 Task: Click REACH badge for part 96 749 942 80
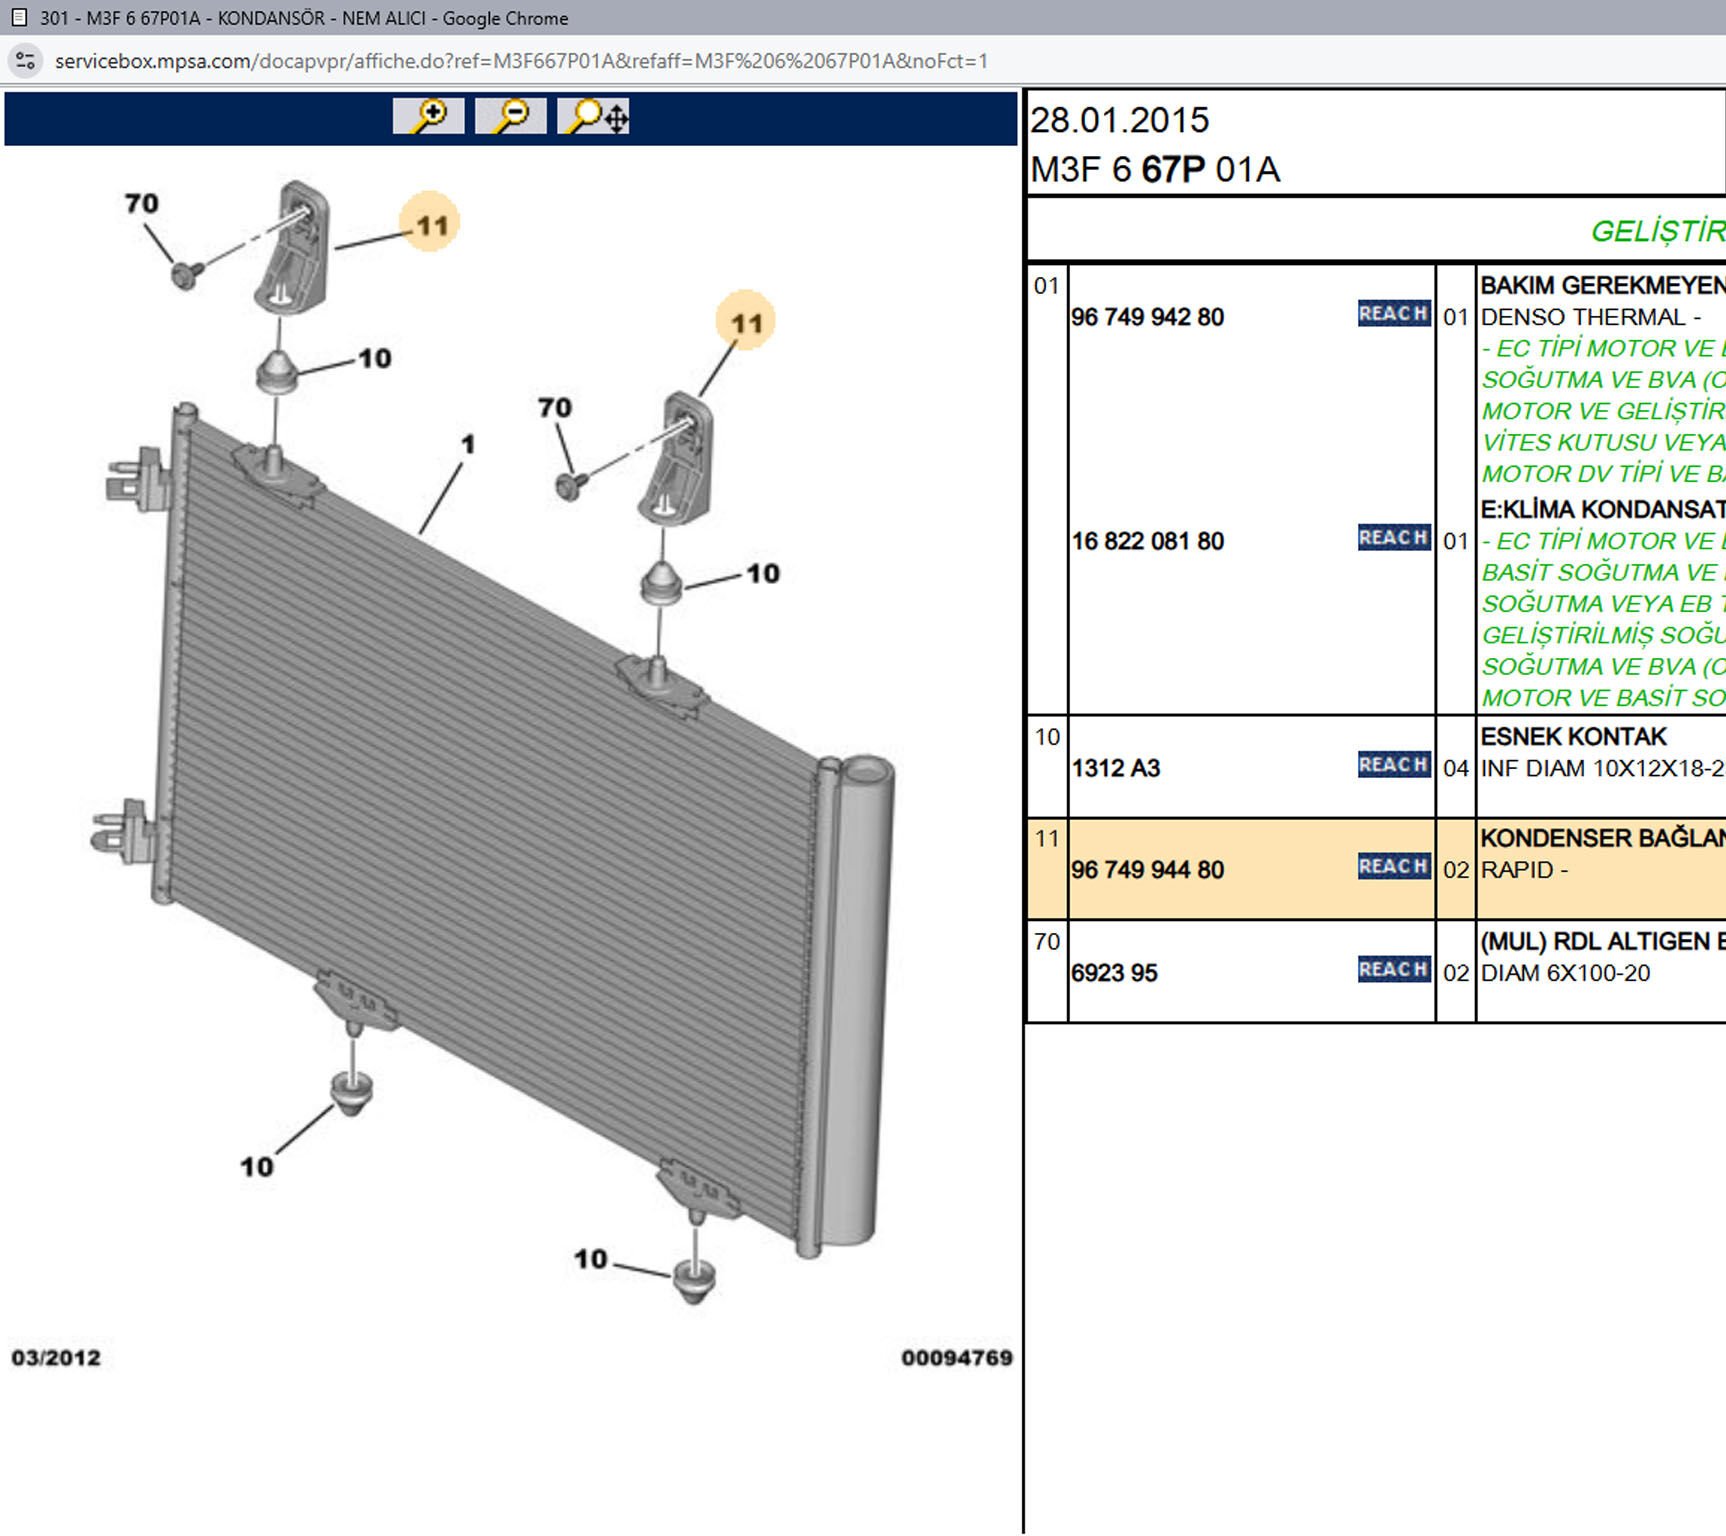point(1393,314)
